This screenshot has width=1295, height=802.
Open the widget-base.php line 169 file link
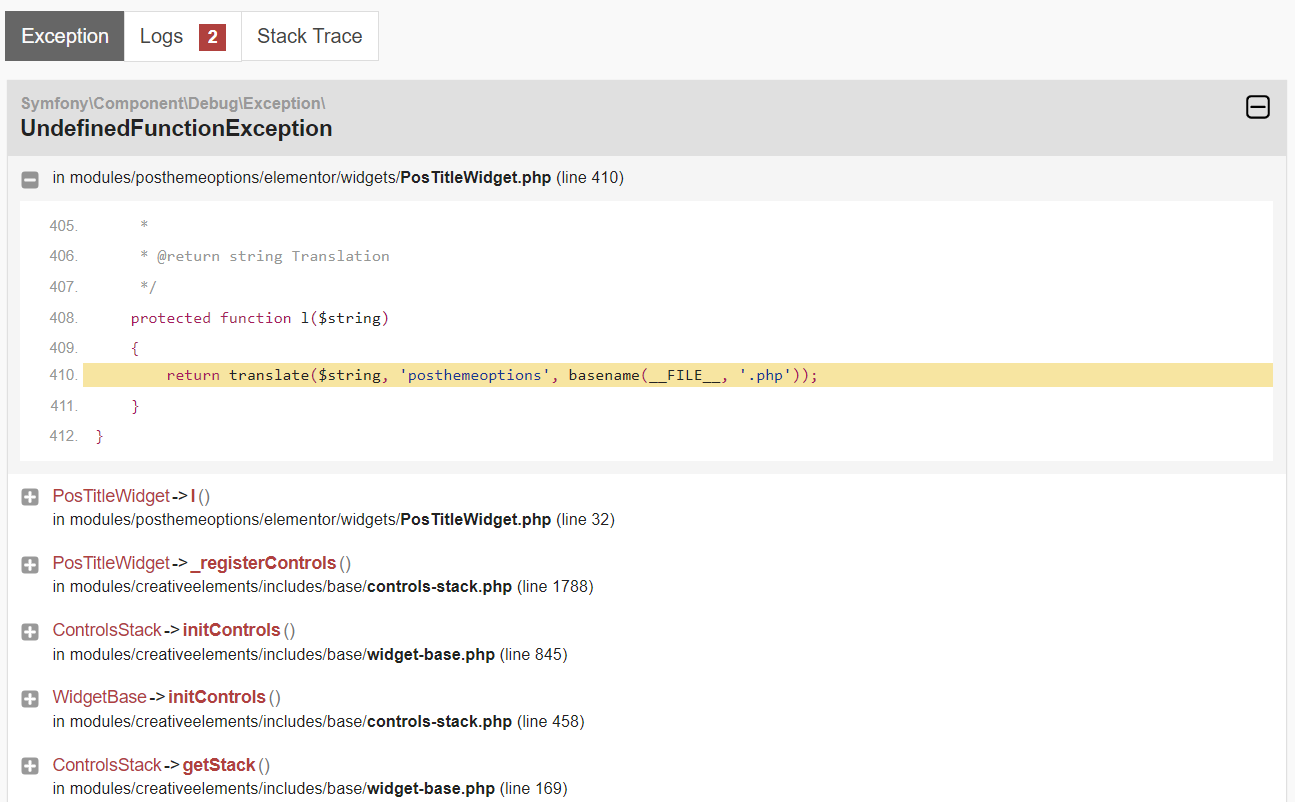310,789
